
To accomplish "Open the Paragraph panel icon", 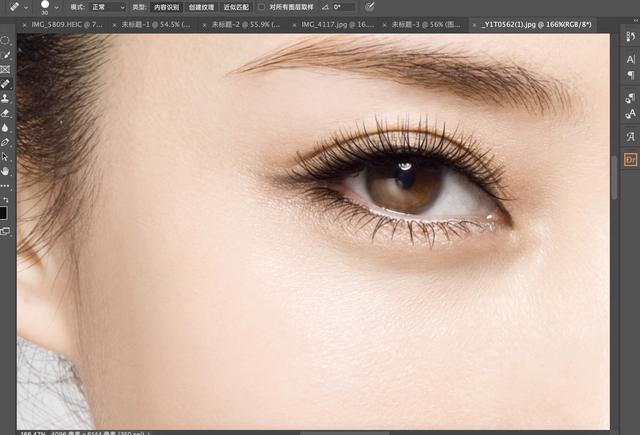I will click(631, 75).
